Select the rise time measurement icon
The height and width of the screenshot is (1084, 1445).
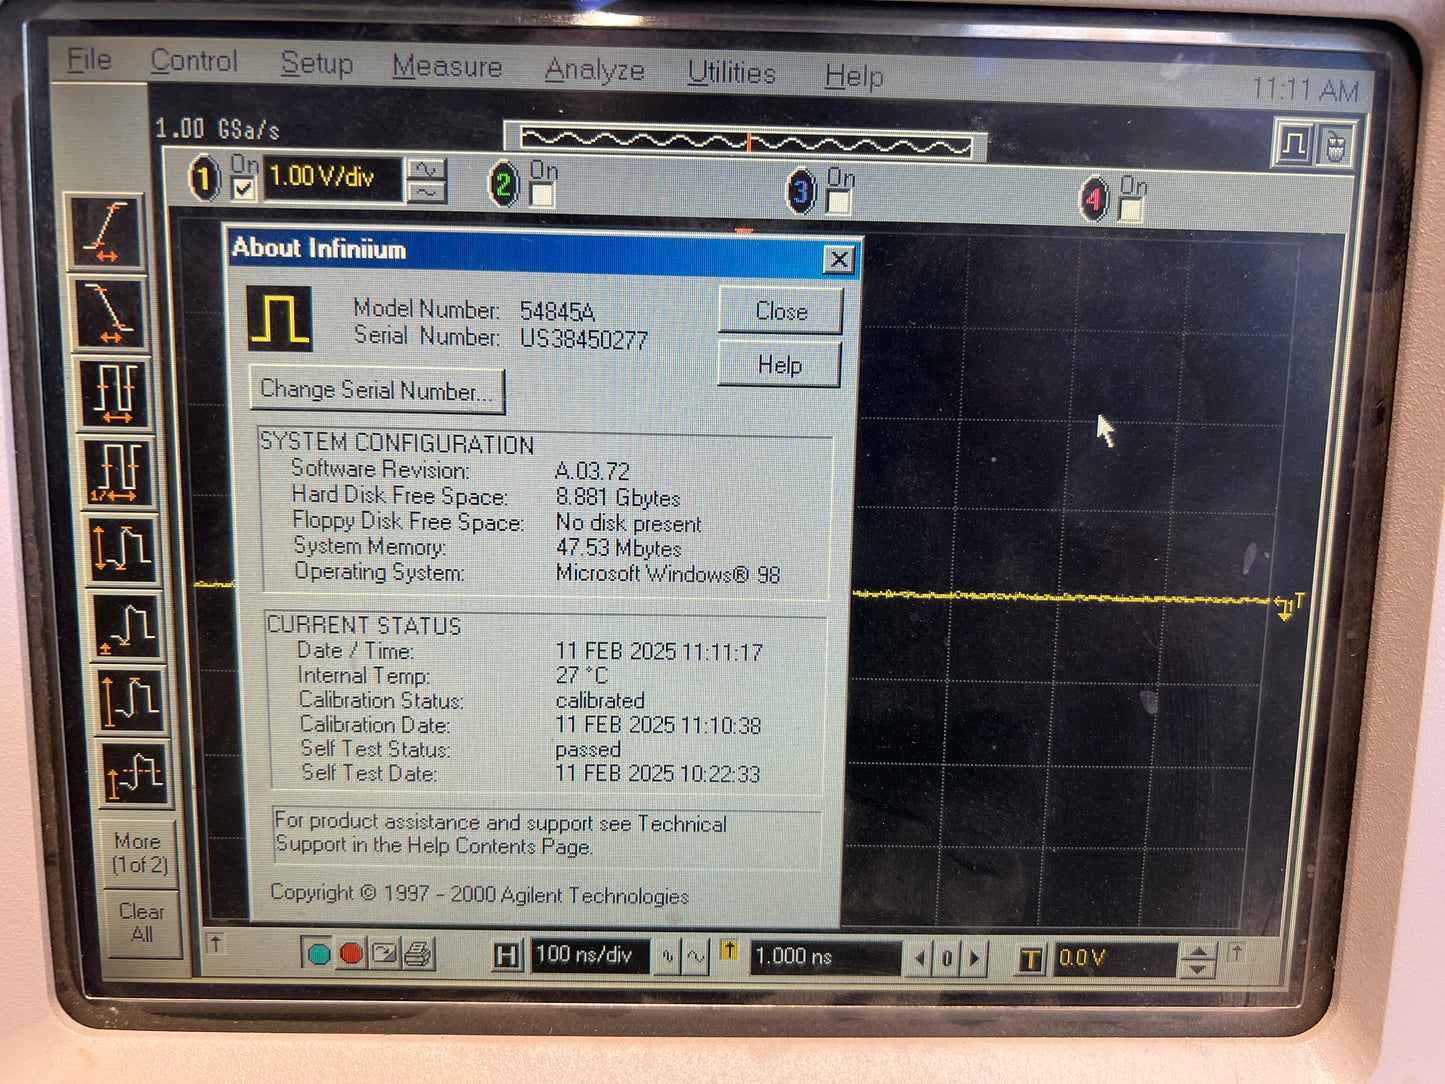coord(107,232)
